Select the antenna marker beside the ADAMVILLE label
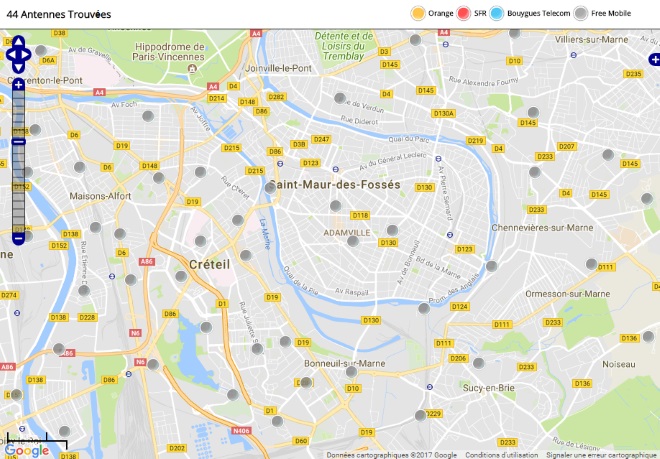 pos(353,241)
